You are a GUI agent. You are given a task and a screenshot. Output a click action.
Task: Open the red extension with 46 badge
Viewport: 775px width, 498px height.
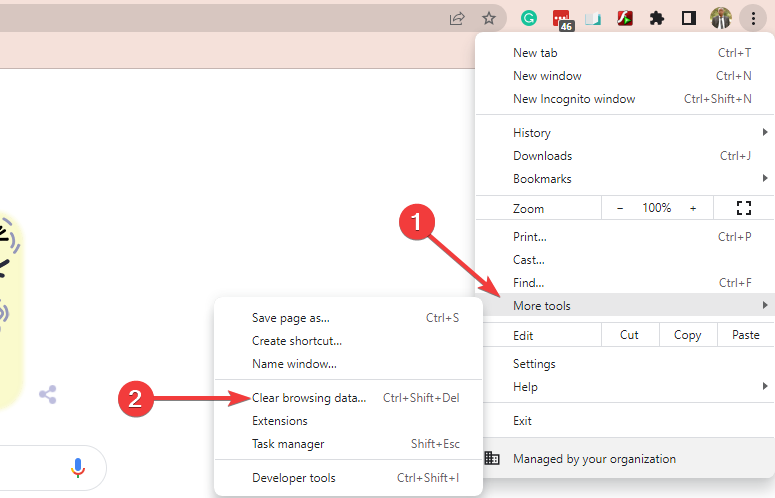click(562, 20)
